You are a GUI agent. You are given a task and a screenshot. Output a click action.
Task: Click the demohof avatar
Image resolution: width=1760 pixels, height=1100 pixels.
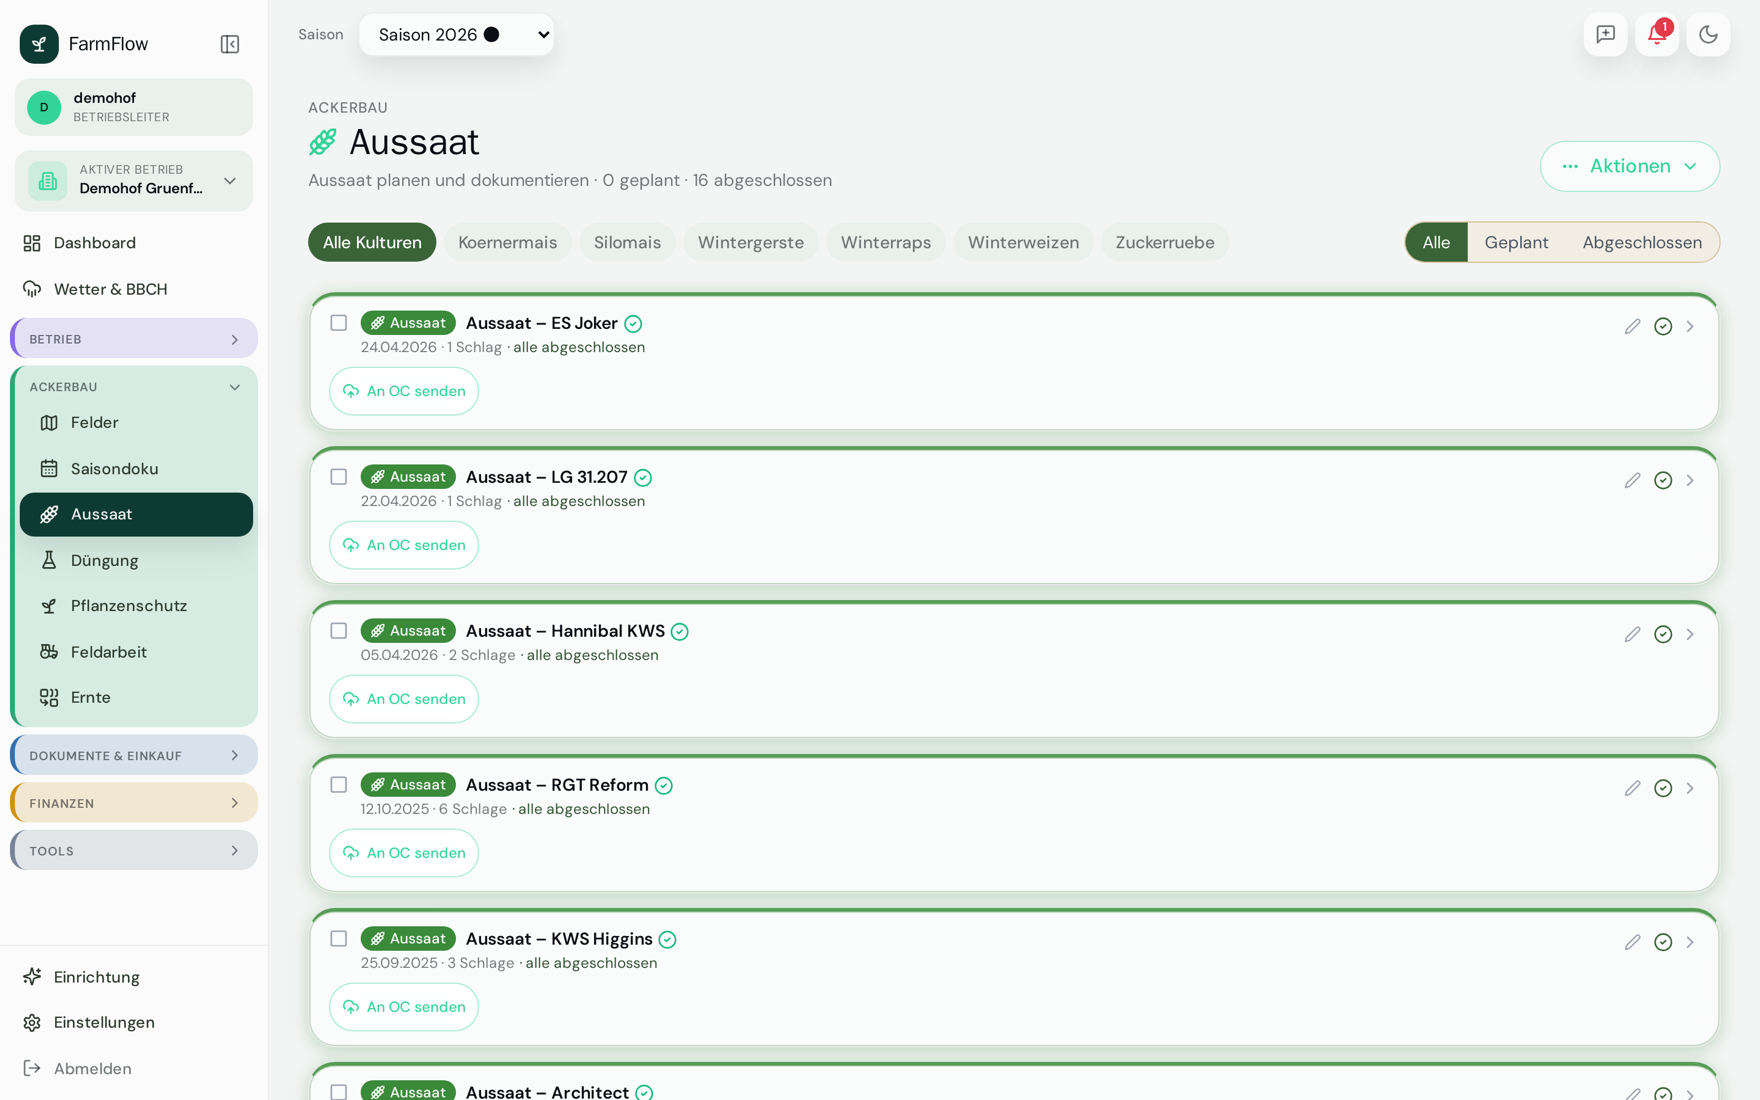tap(44, 107)
